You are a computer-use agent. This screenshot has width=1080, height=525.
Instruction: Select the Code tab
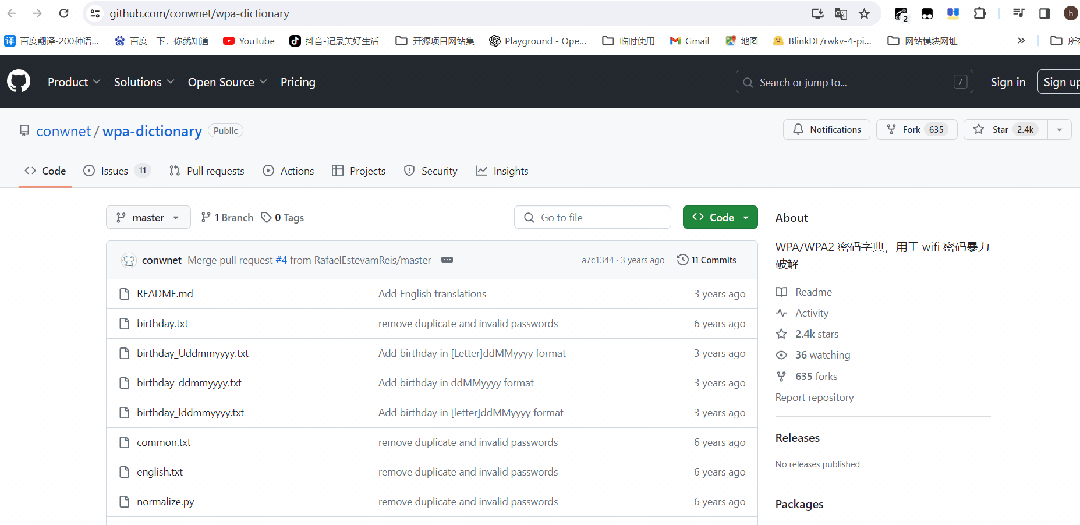coord(45,171)
